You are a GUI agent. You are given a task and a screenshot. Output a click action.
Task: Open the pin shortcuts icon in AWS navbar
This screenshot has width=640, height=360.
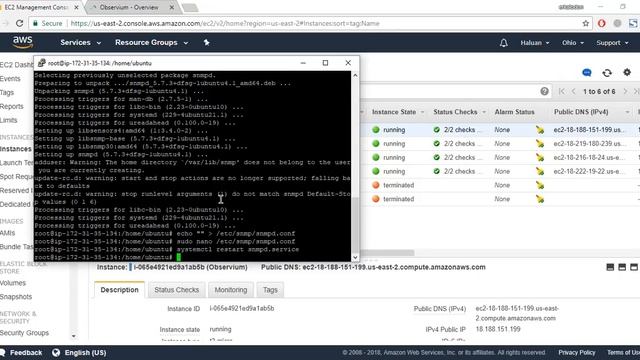pyautogui.click(x=207, y=42)
